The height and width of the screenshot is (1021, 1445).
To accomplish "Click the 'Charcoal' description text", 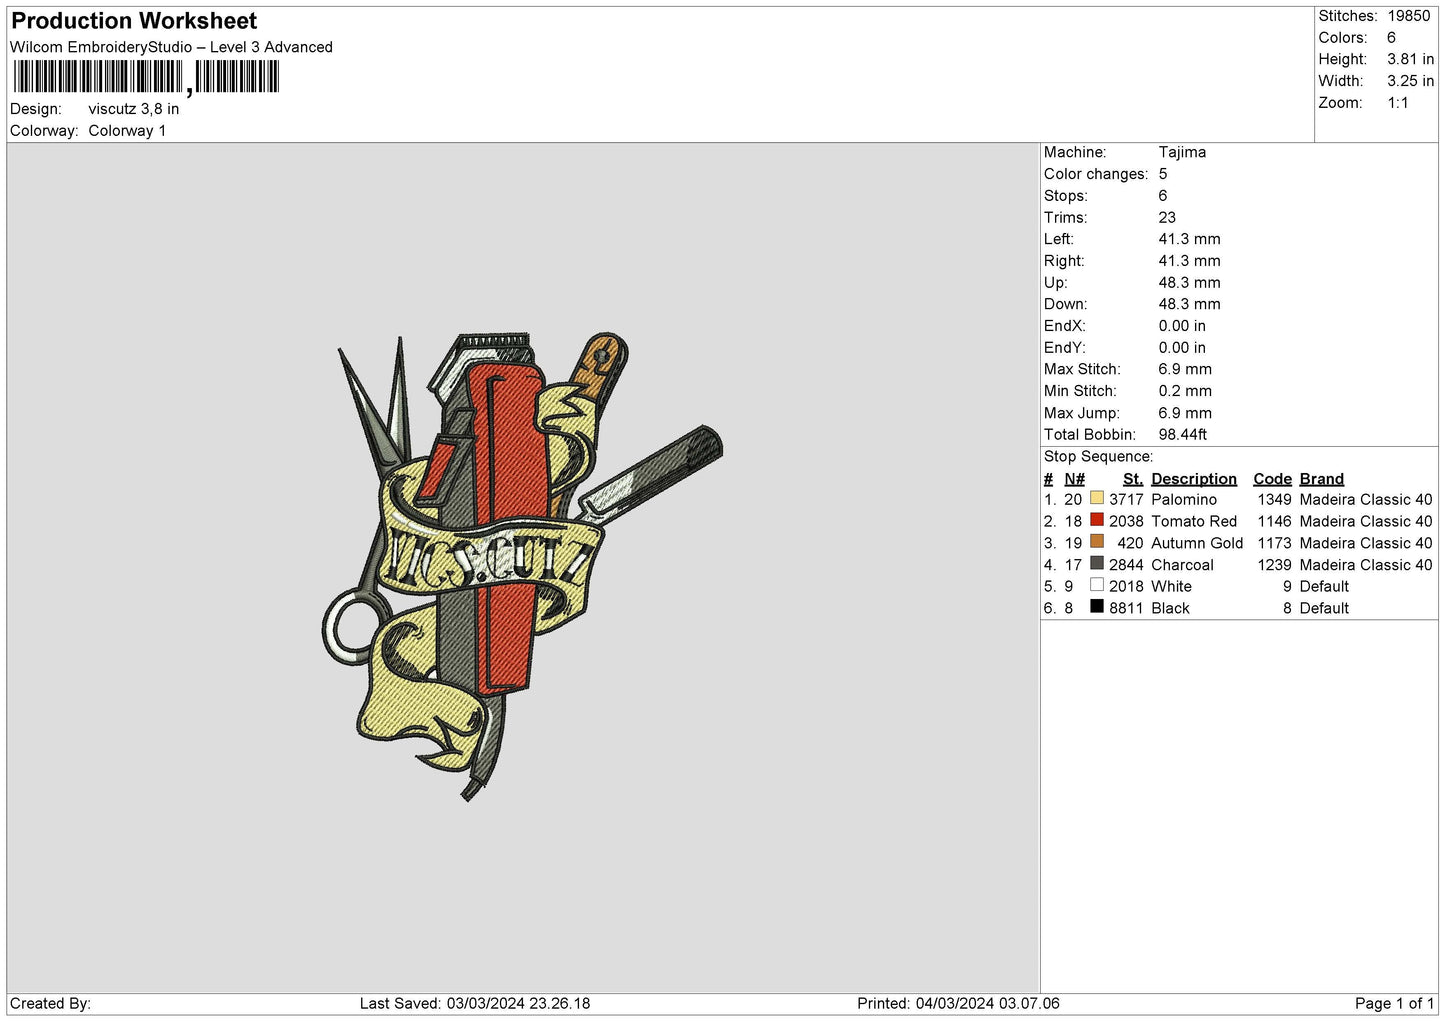I will [1182, 565].
